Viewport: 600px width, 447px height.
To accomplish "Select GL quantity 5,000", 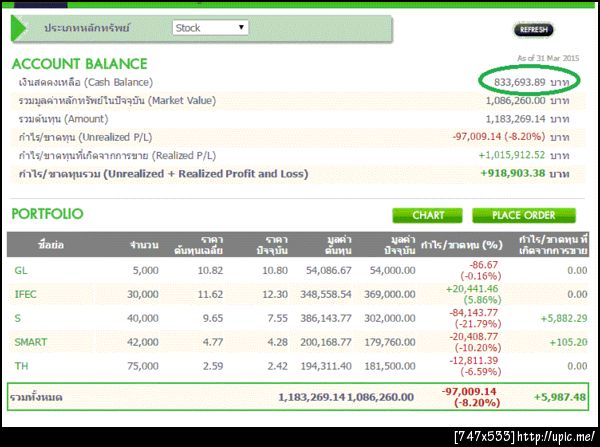I will coord(145,271).
